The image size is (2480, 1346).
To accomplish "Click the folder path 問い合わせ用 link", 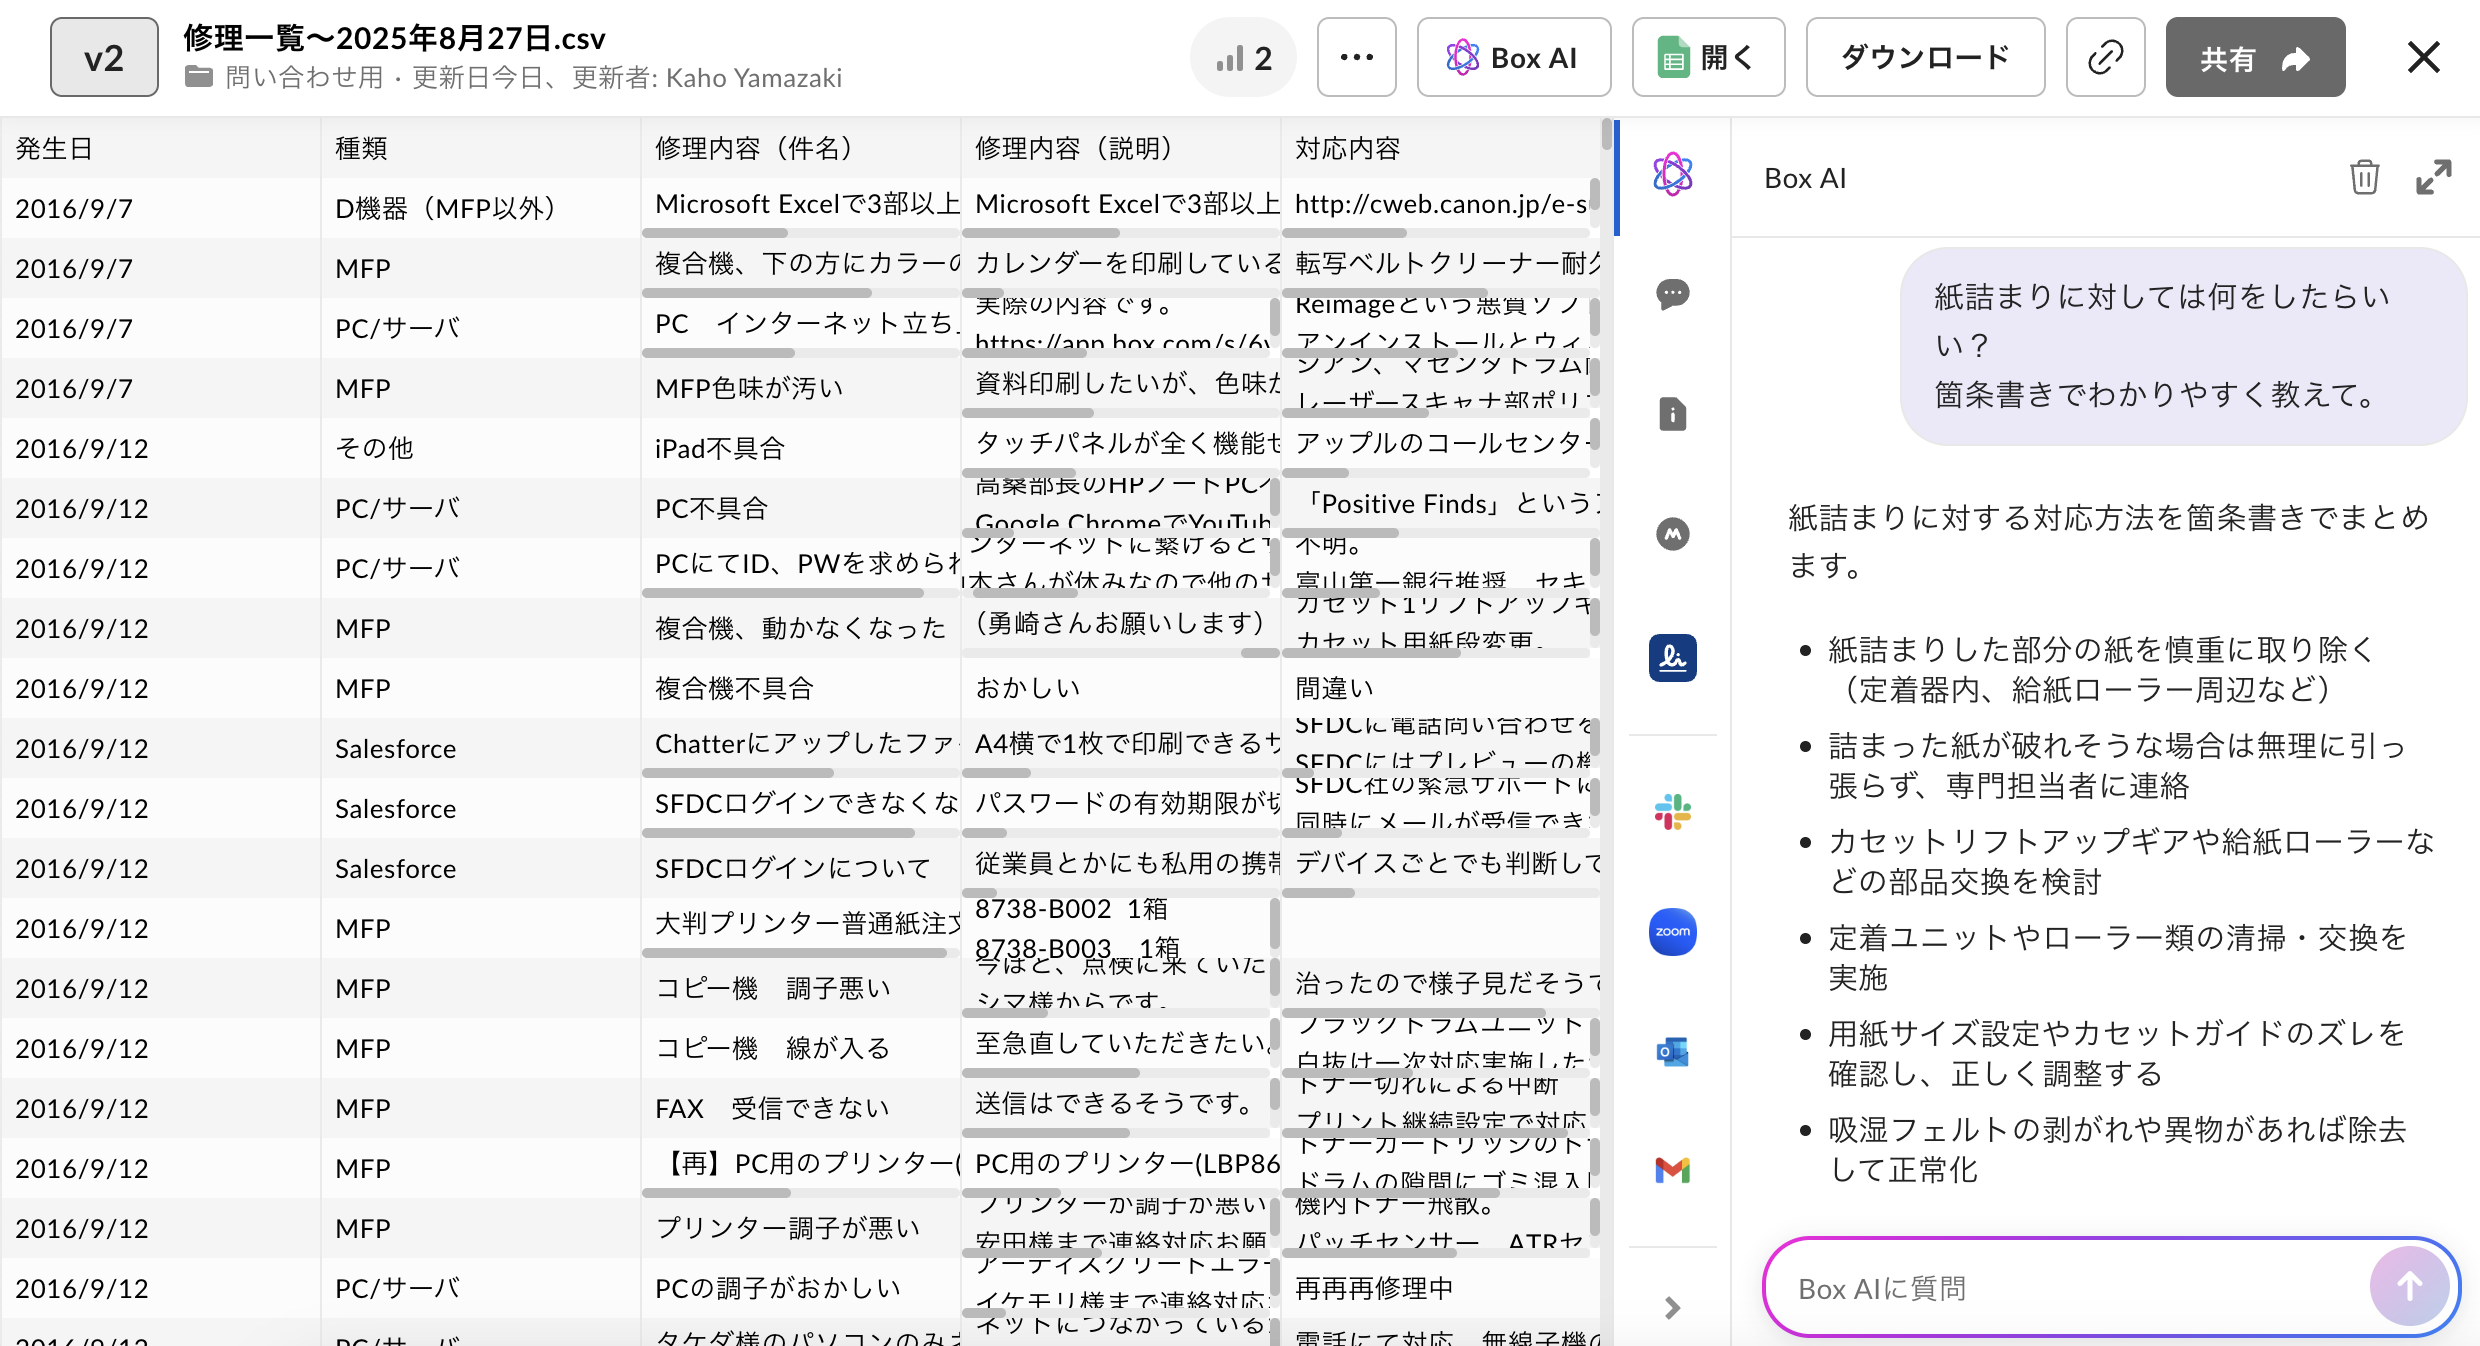I will pyautogui.click(x=304, y=78).
